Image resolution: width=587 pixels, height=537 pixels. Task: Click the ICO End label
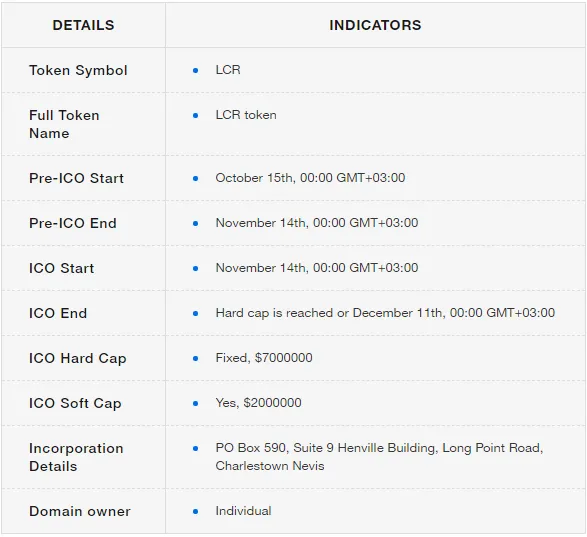coord(58,313)
